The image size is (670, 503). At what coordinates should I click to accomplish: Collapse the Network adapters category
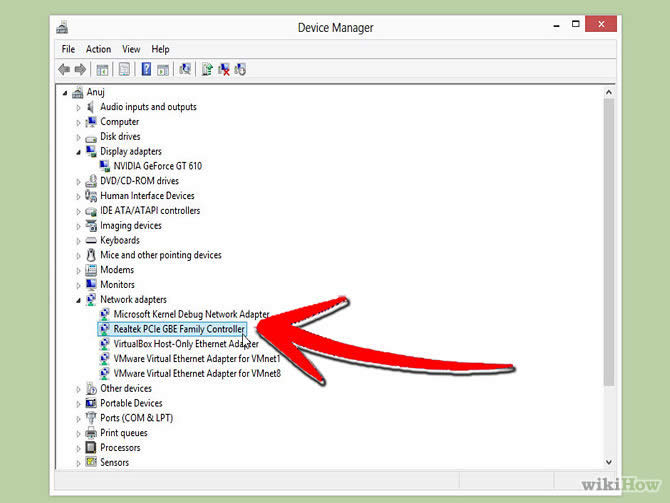point(79,299)
